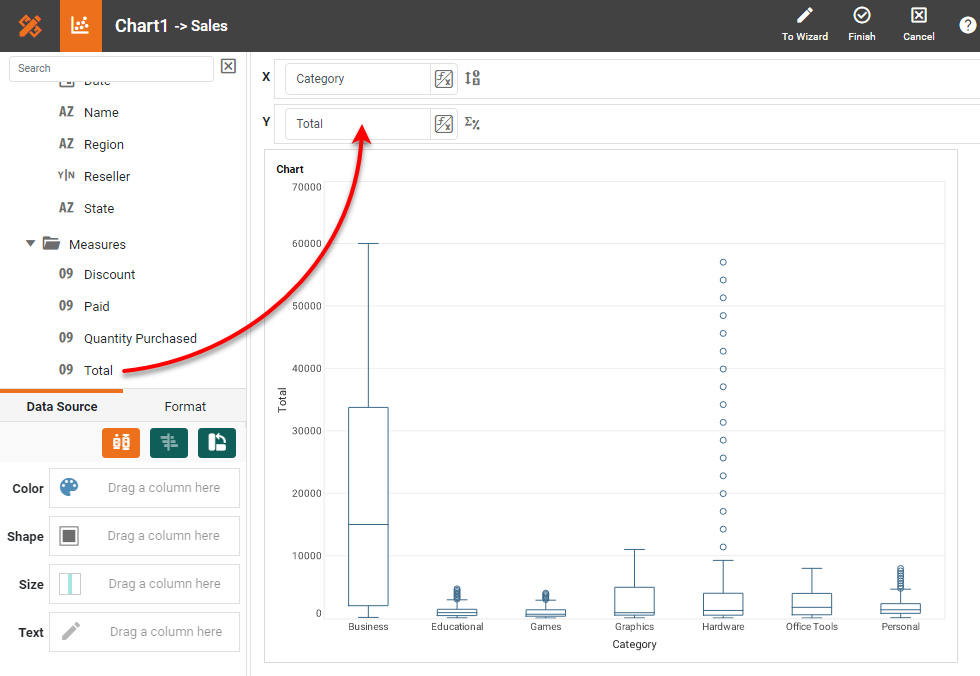Cancel the chart editing
Image resolution: width=980 pixels, height=676 pixels.
pyautogui.click(x=918, y=25)
